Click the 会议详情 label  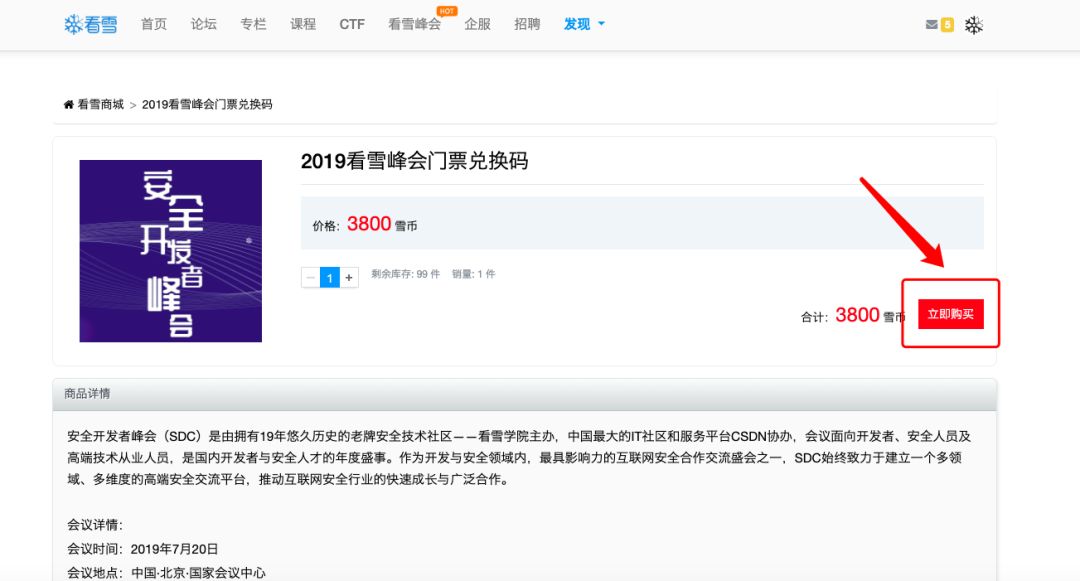[95, 525]
